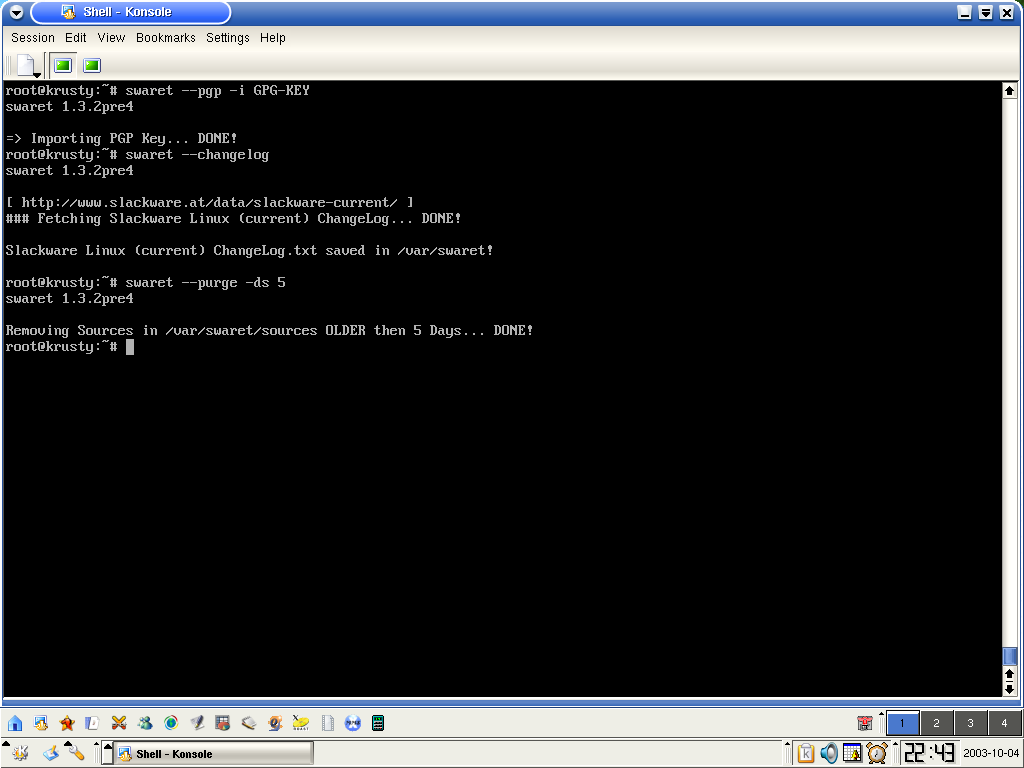The width and height of the screenshot is (1024, 768).
Task: Switch to the second shell session icon
Action: [x=92, y=65]
